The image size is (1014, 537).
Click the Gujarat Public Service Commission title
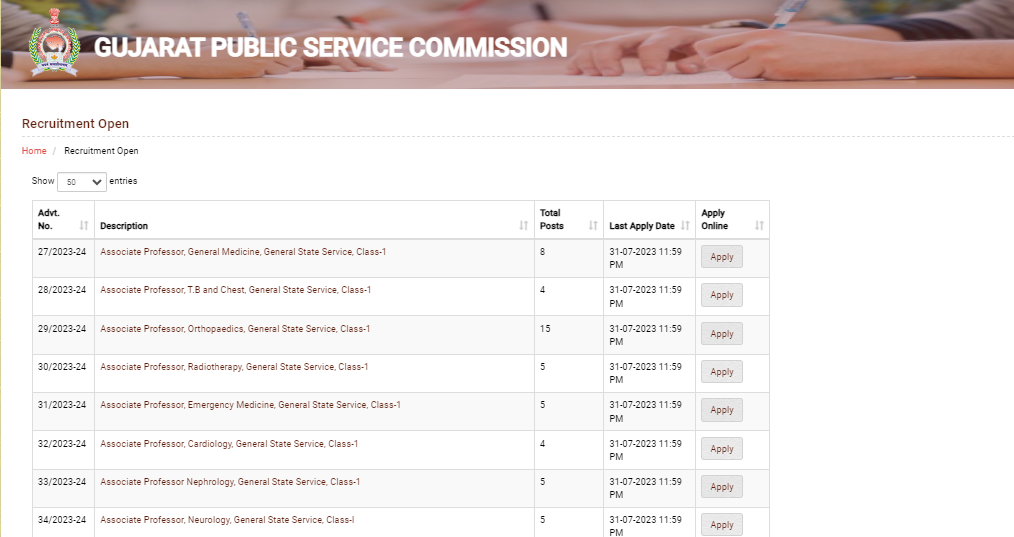330,48
